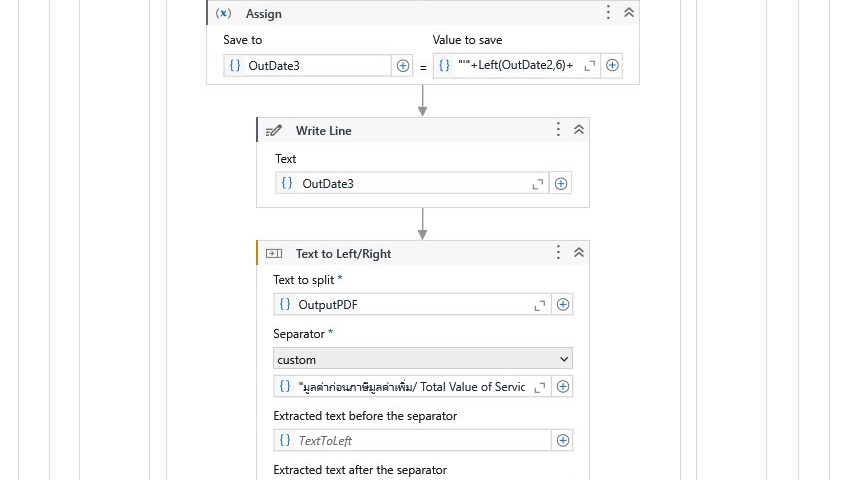Image resolution: width=854 pixels, height=480 pixels.
Task: Collapse the Write Line activity
Action: click(579, 130)
